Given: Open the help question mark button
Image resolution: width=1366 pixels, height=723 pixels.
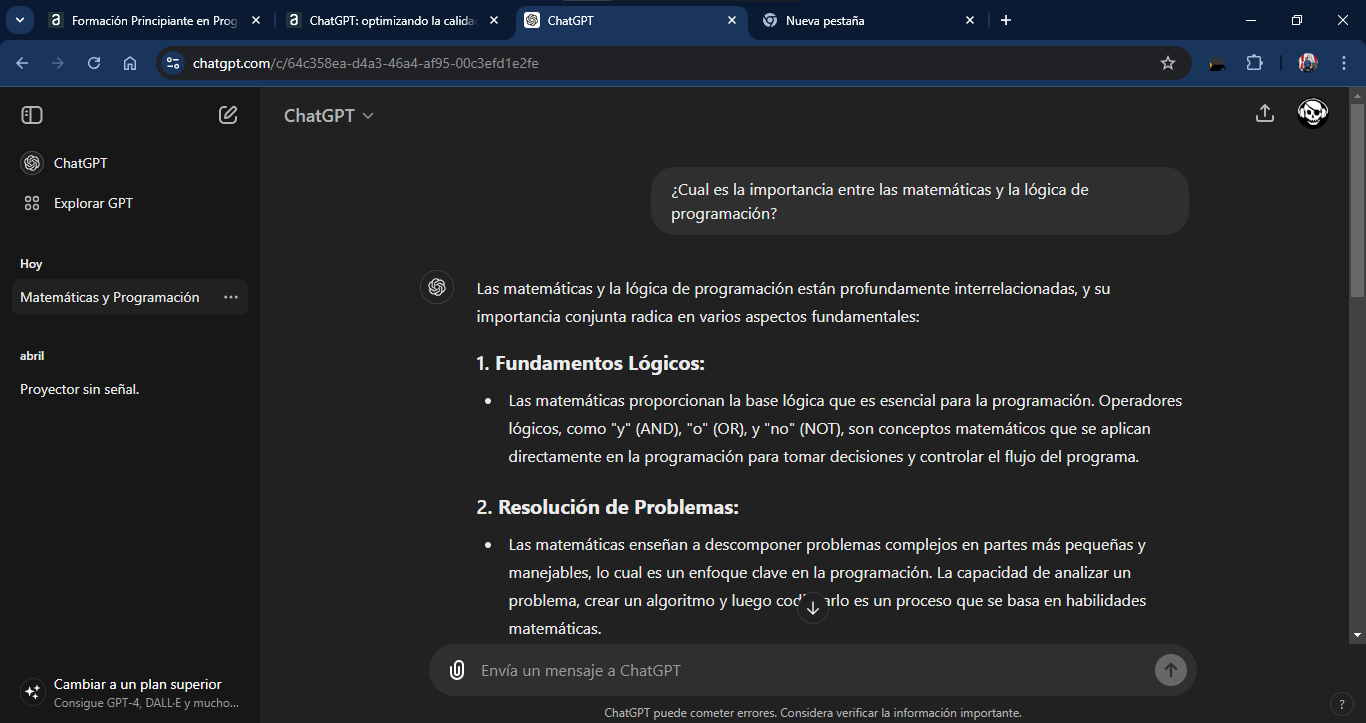Looking at the screenshot, I should pyautogui.click(x=1342, y=703).
